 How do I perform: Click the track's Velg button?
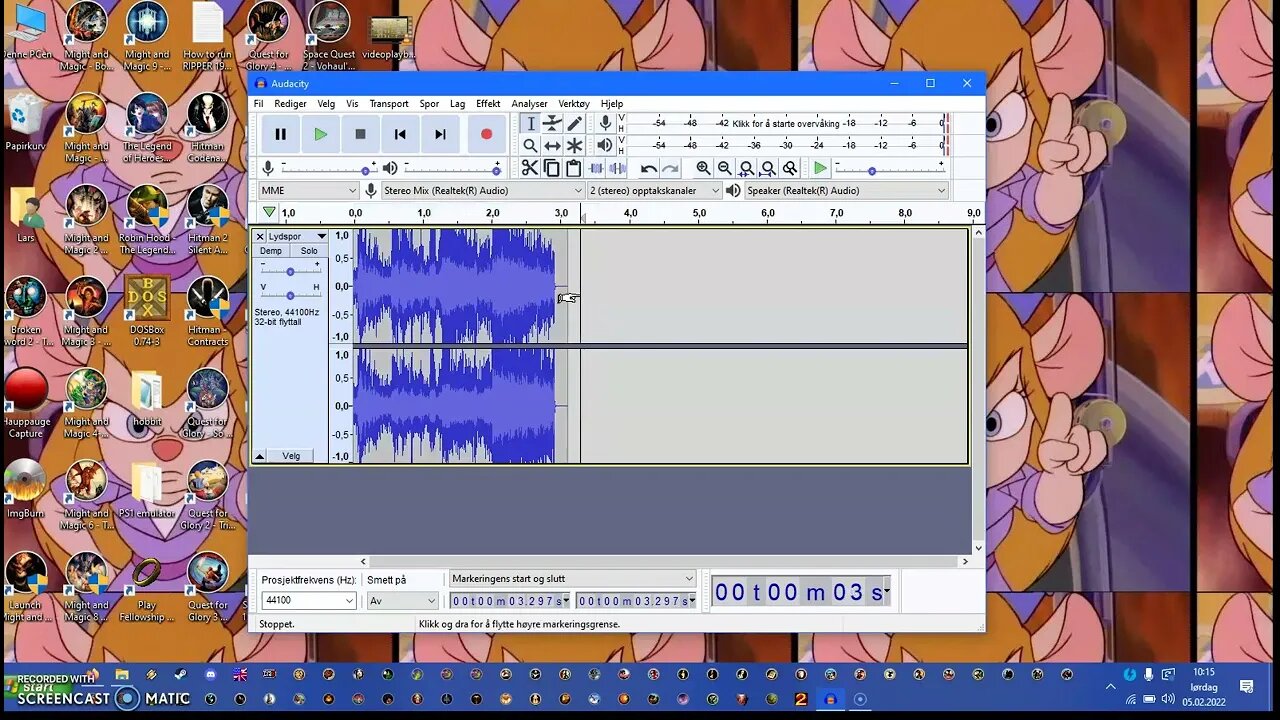pyautogui.click(x=291, y=456)
